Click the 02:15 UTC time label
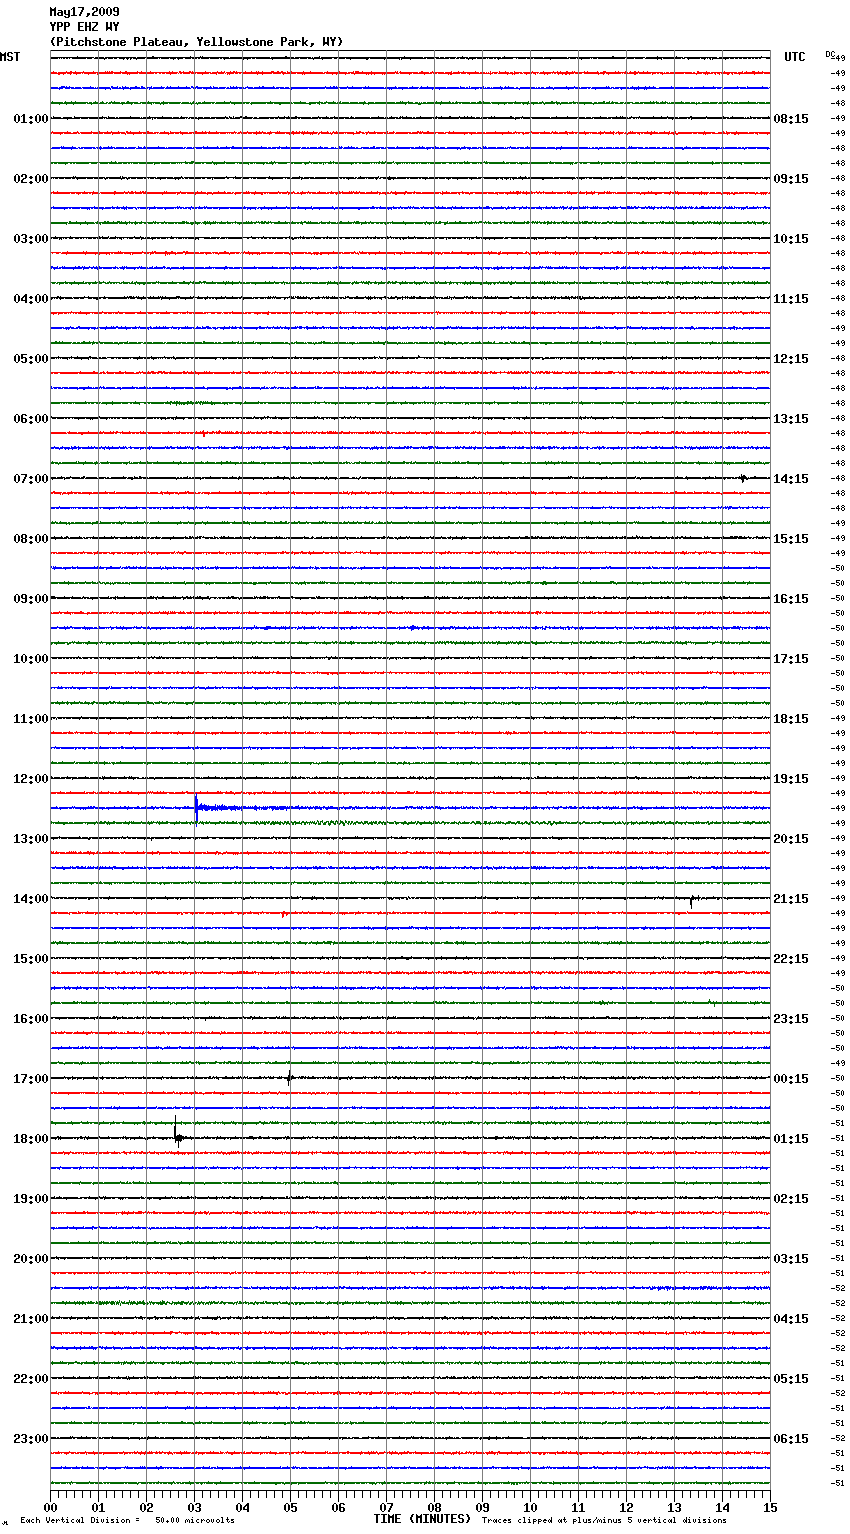This screenshot has height=1534, width=850. [x=791, y=1199]
